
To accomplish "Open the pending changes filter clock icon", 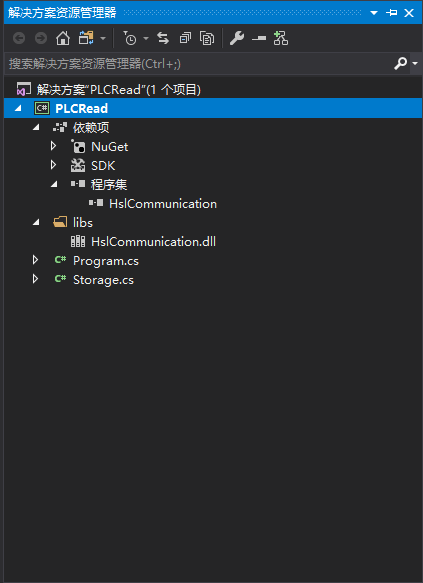I will point(130,38).
